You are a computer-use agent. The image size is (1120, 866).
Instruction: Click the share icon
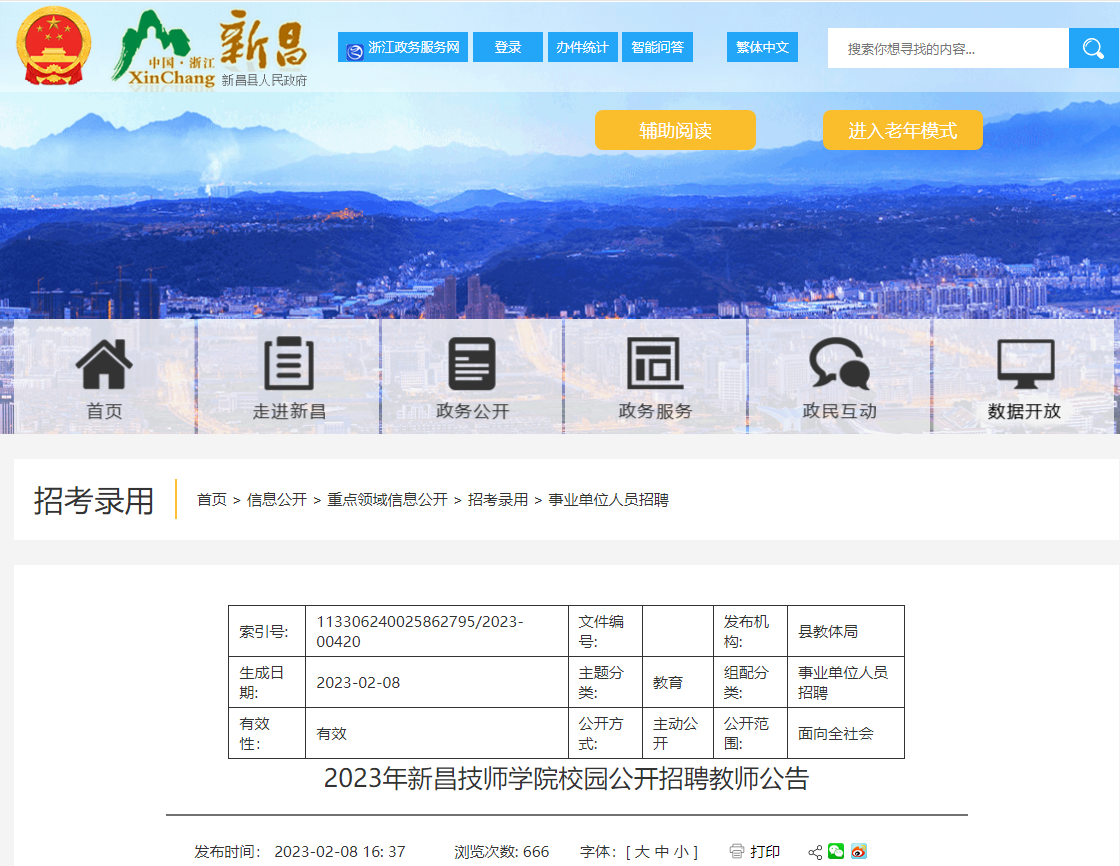point(815,852)
